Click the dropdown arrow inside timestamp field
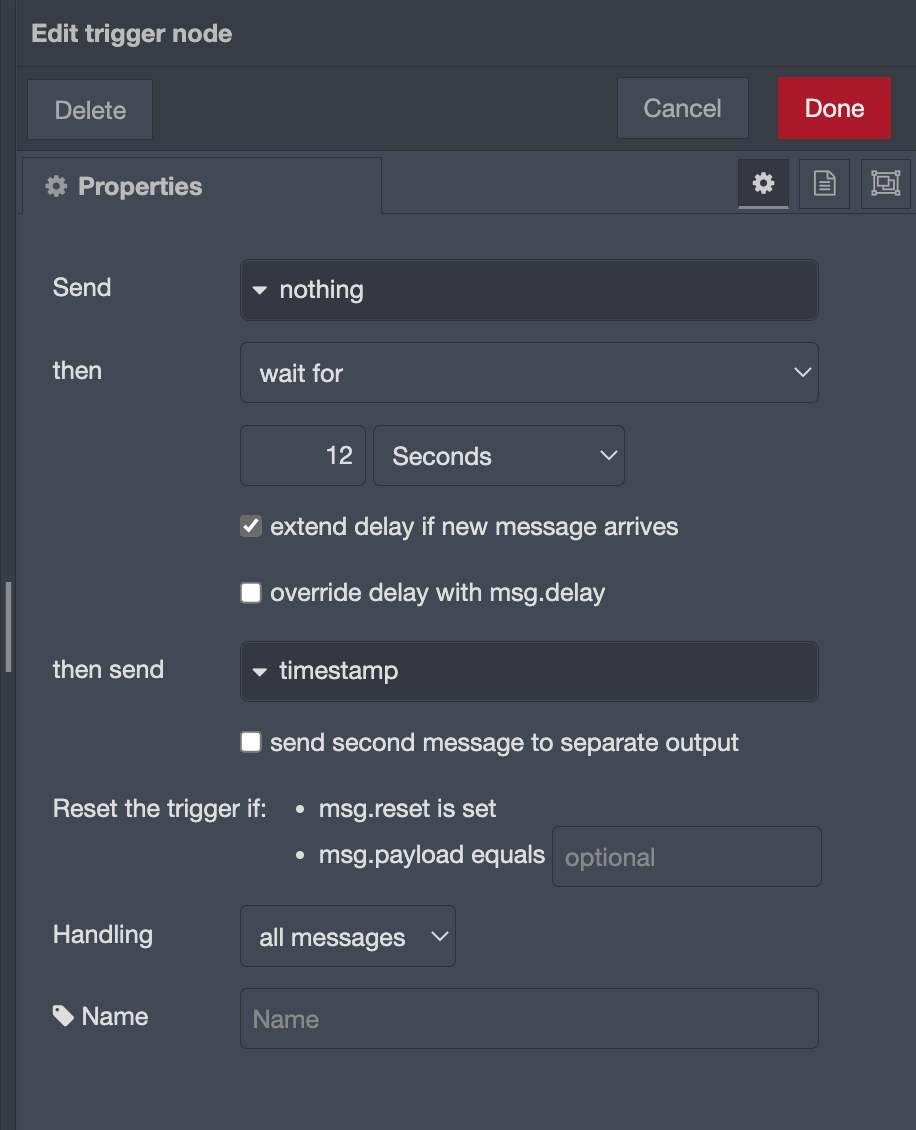916x1130 pixels. click(x=260, y=671)
